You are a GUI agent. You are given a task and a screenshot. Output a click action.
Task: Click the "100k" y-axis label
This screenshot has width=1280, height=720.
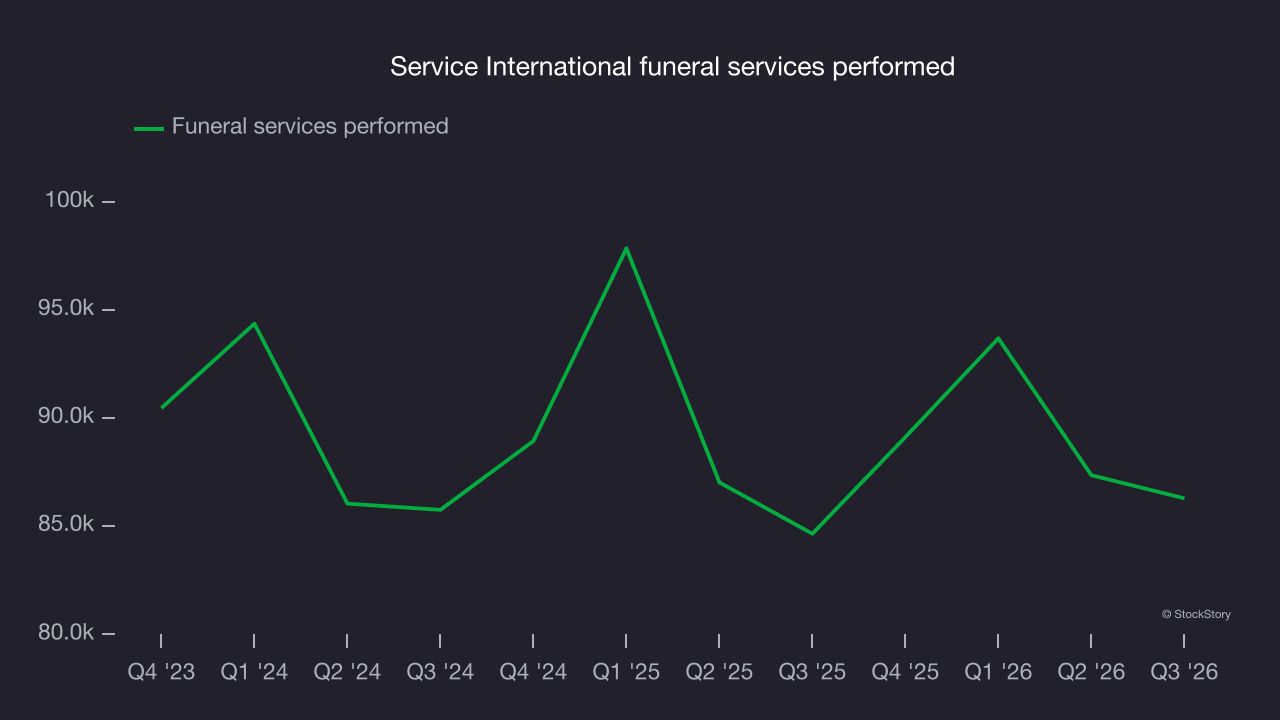(x=69, y=200)
